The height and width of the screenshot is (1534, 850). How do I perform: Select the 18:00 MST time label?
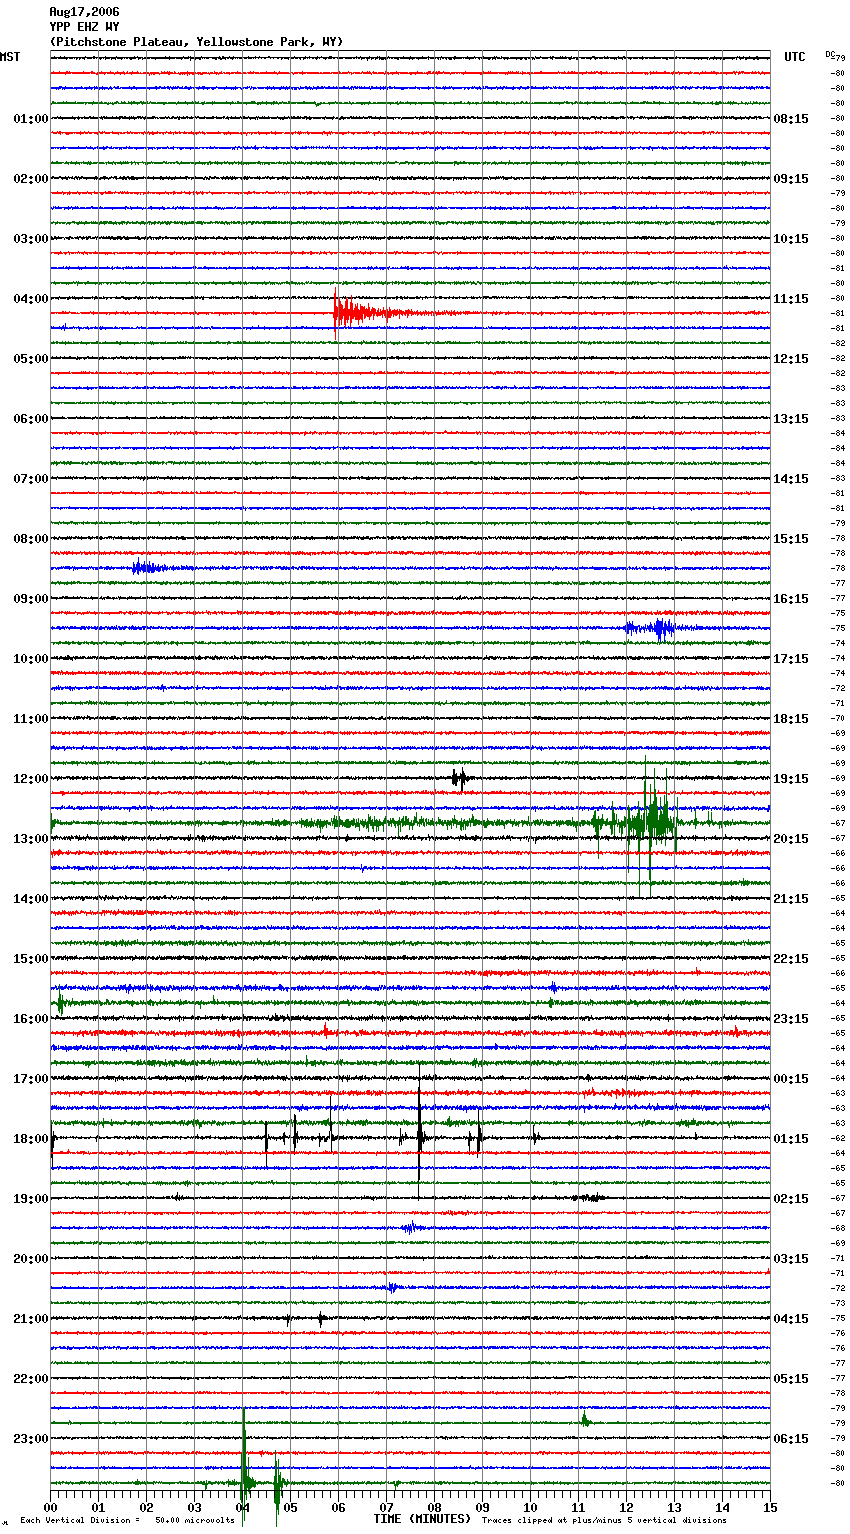click(x=31, y=1139)
